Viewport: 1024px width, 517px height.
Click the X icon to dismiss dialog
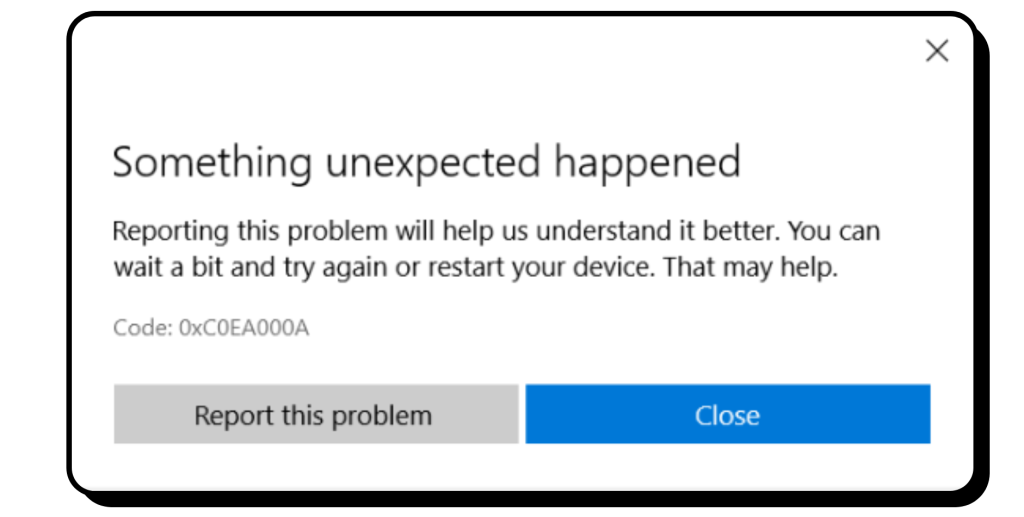(936, 51)
